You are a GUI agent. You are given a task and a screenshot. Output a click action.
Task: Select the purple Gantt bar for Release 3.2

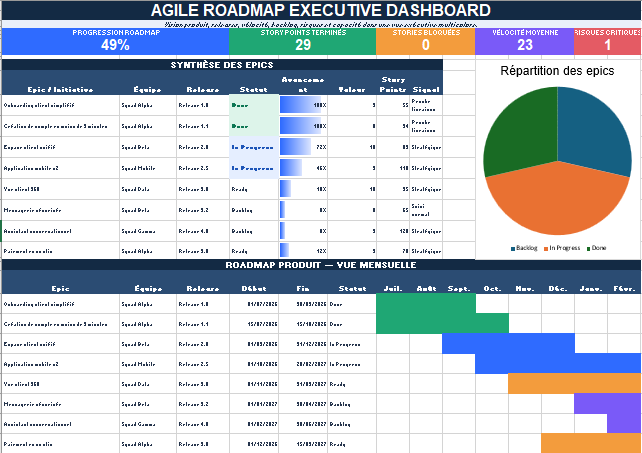[x=608, y=404]
